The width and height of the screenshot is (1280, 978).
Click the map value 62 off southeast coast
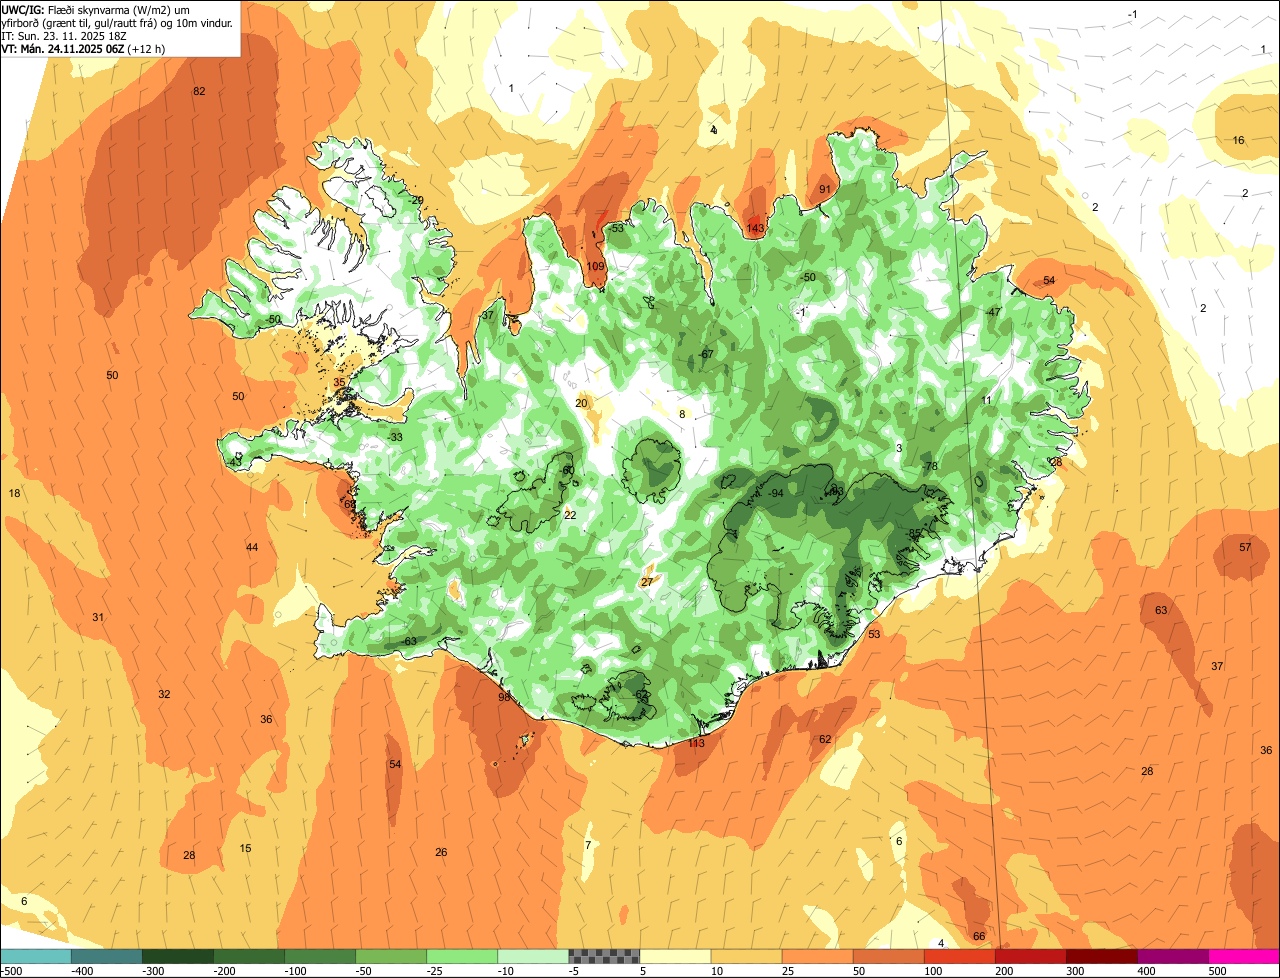point(825,739)
